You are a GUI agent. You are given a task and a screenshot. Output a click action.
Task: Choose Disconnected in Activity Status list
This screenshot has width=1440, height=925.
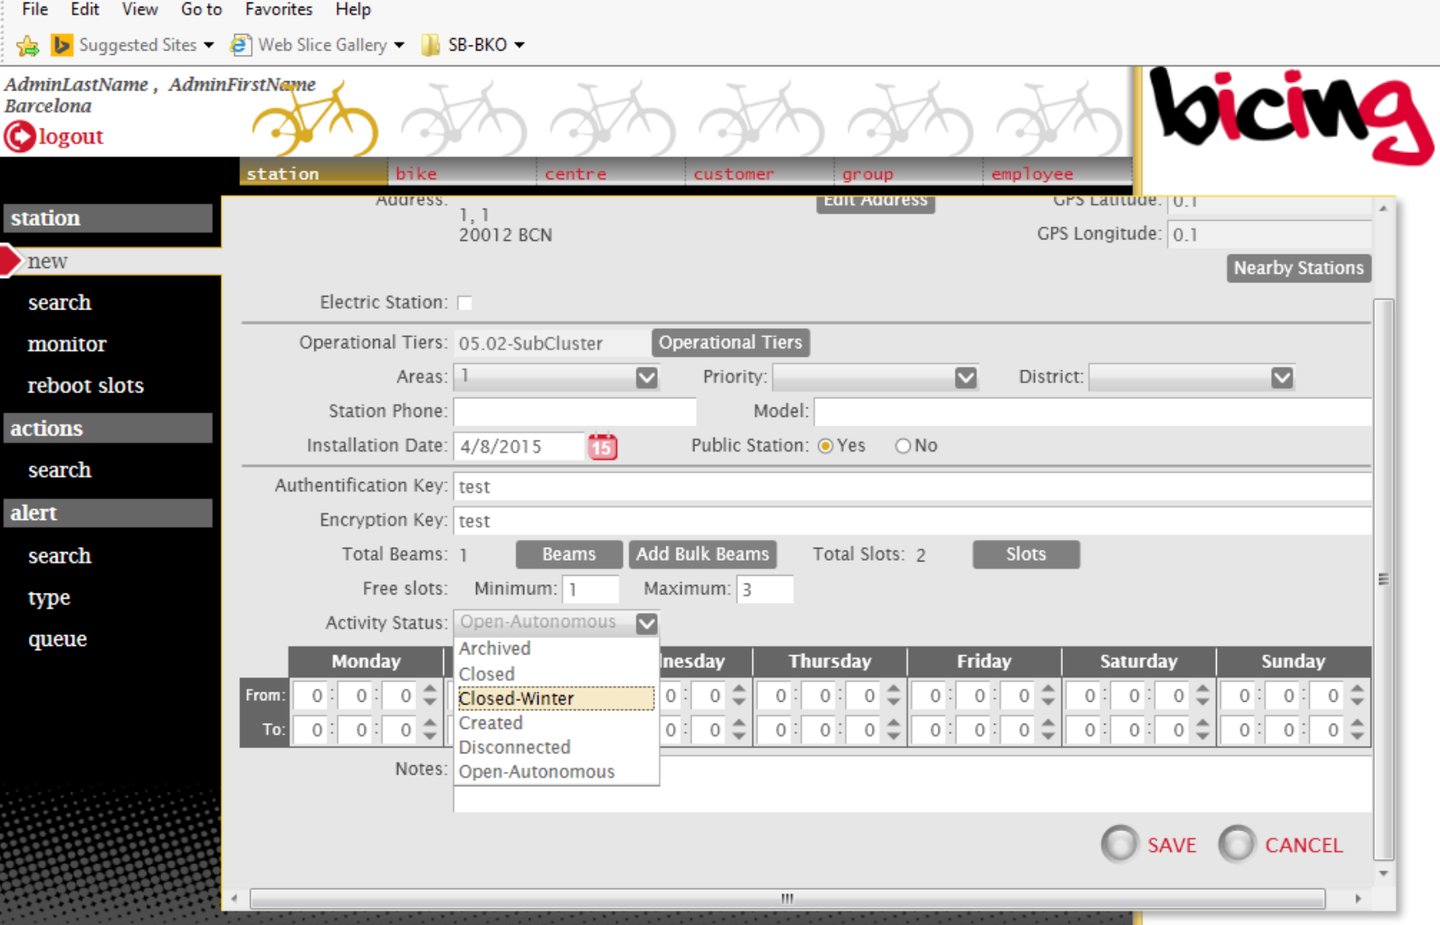click(x=556, y=747)
